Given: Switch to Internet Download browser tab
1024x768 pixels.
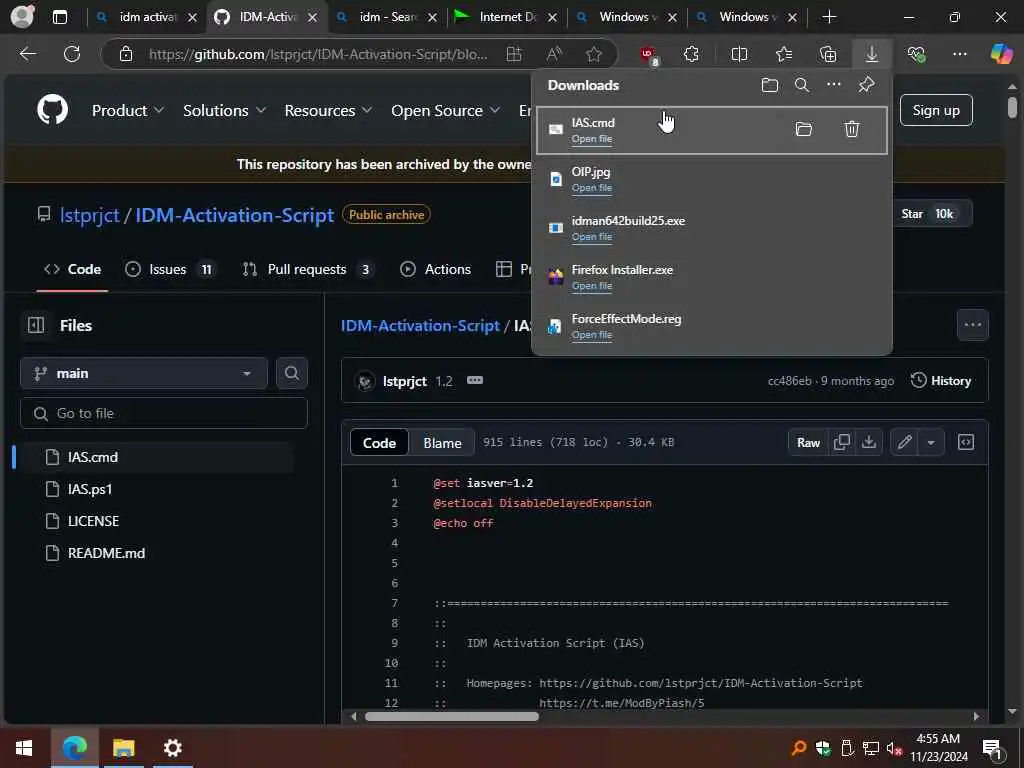Looking at the screenshot, I should pos(506,17).
